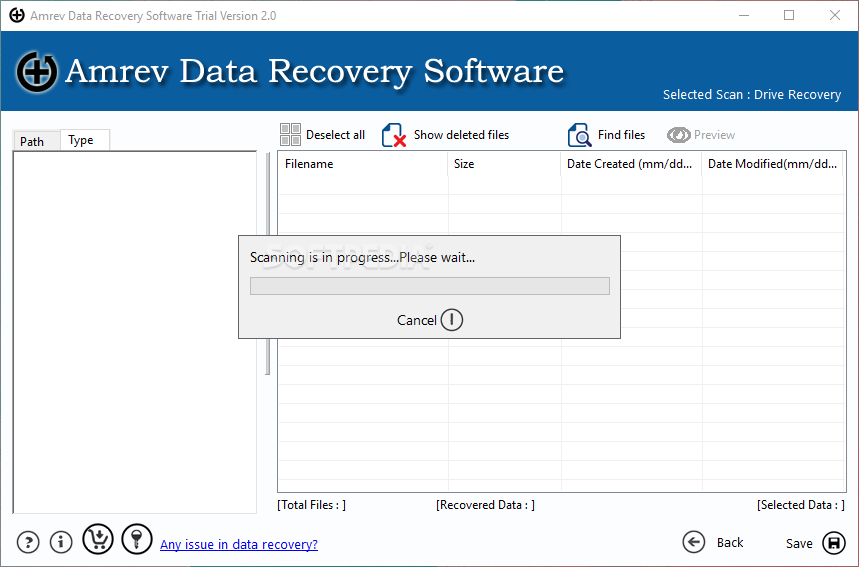Open 'Any issue in data recovery?' link
This screenshot has height=567, width=859.
click(x=239, y=545)
